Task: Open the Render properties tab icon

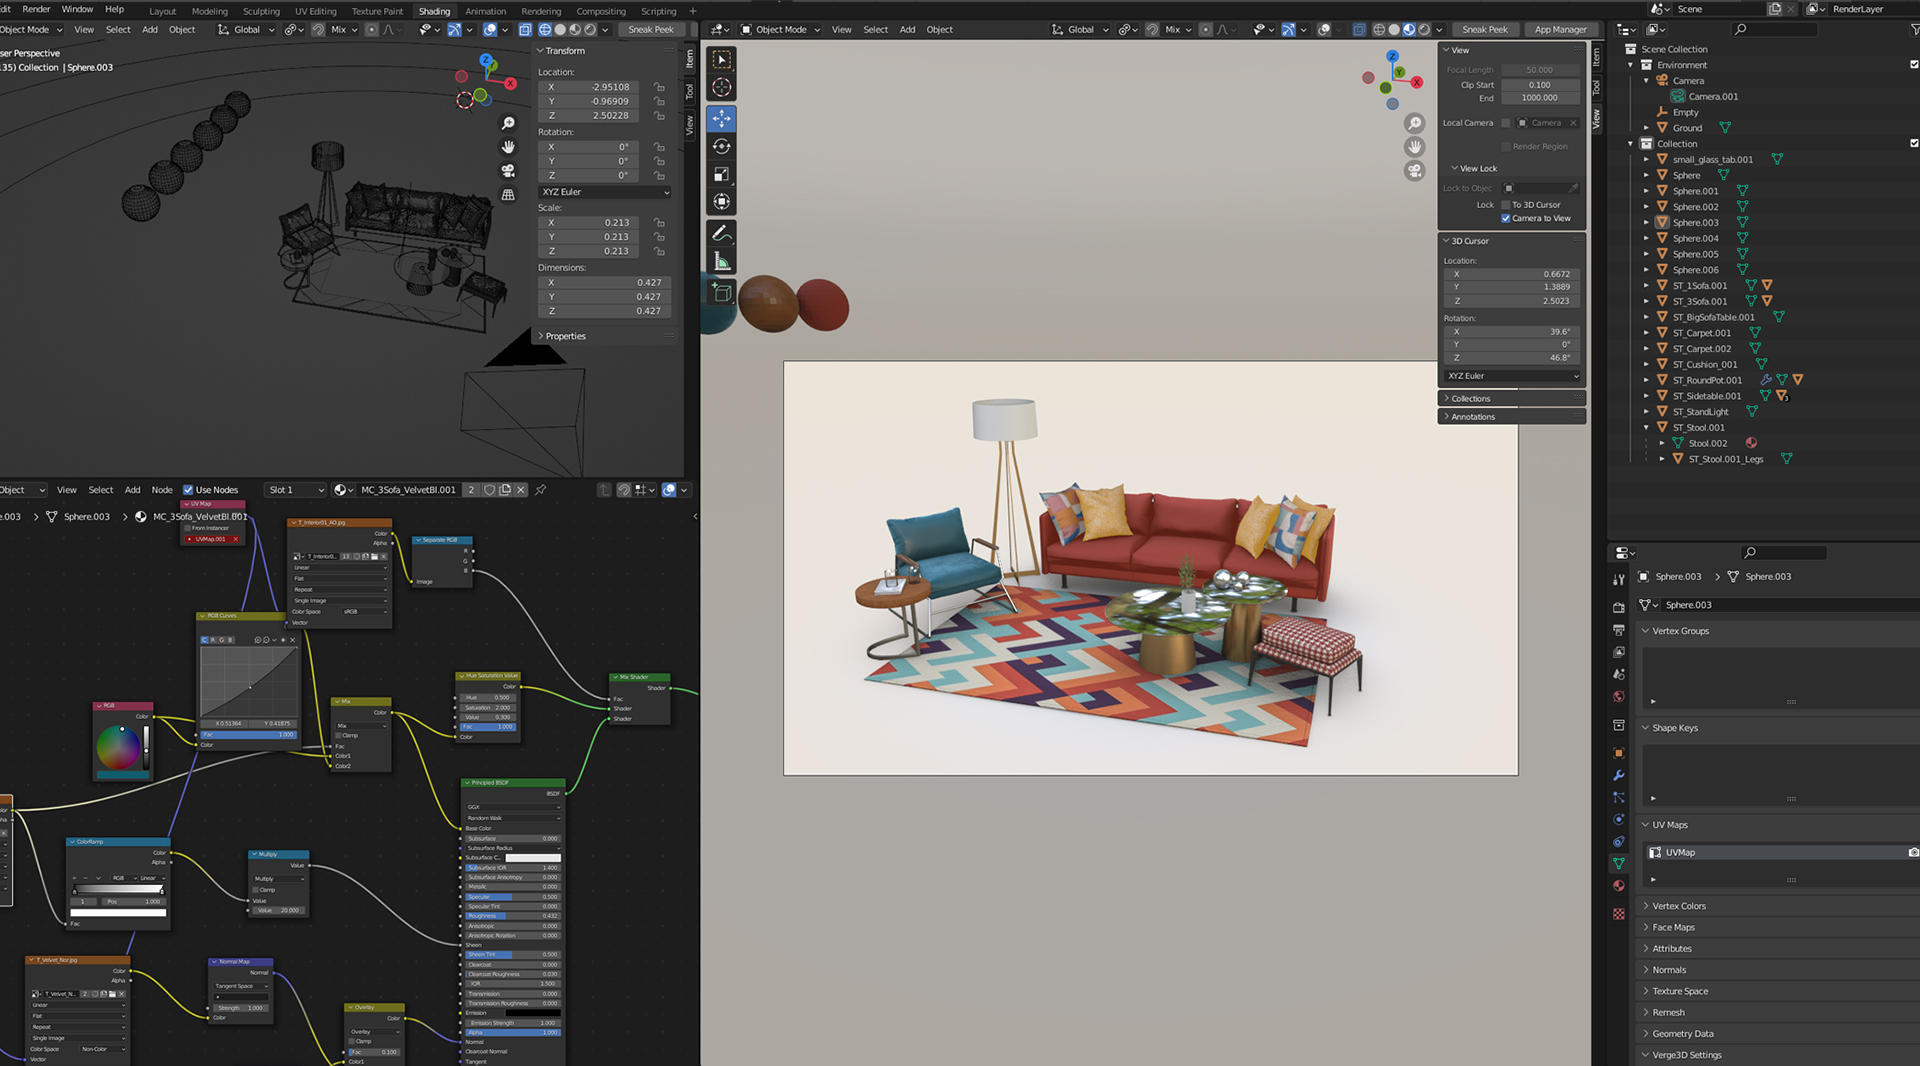Action: pyautogui.click(x=1619, y=607)
